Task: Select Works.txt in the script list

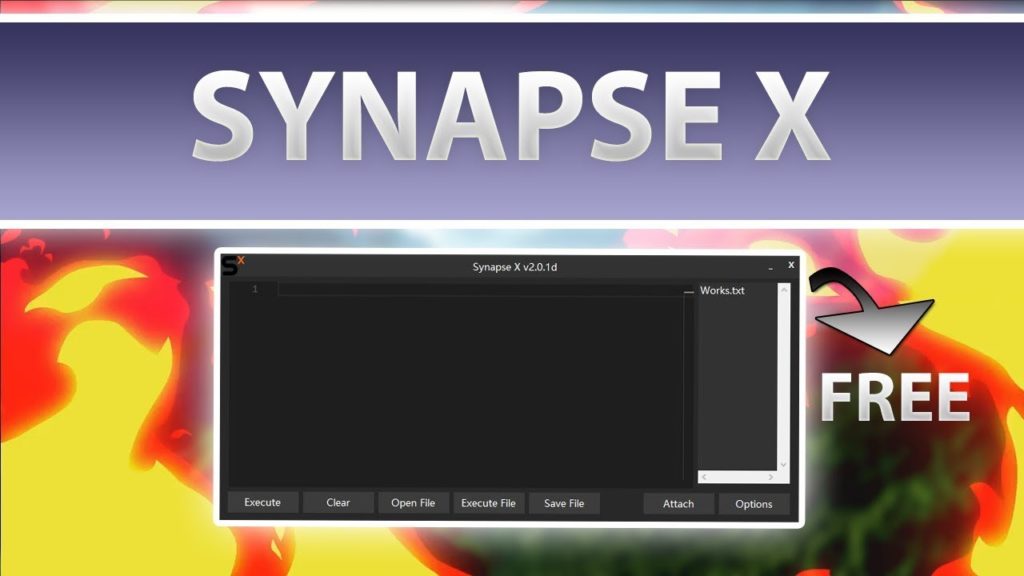Action: (722, 291)
